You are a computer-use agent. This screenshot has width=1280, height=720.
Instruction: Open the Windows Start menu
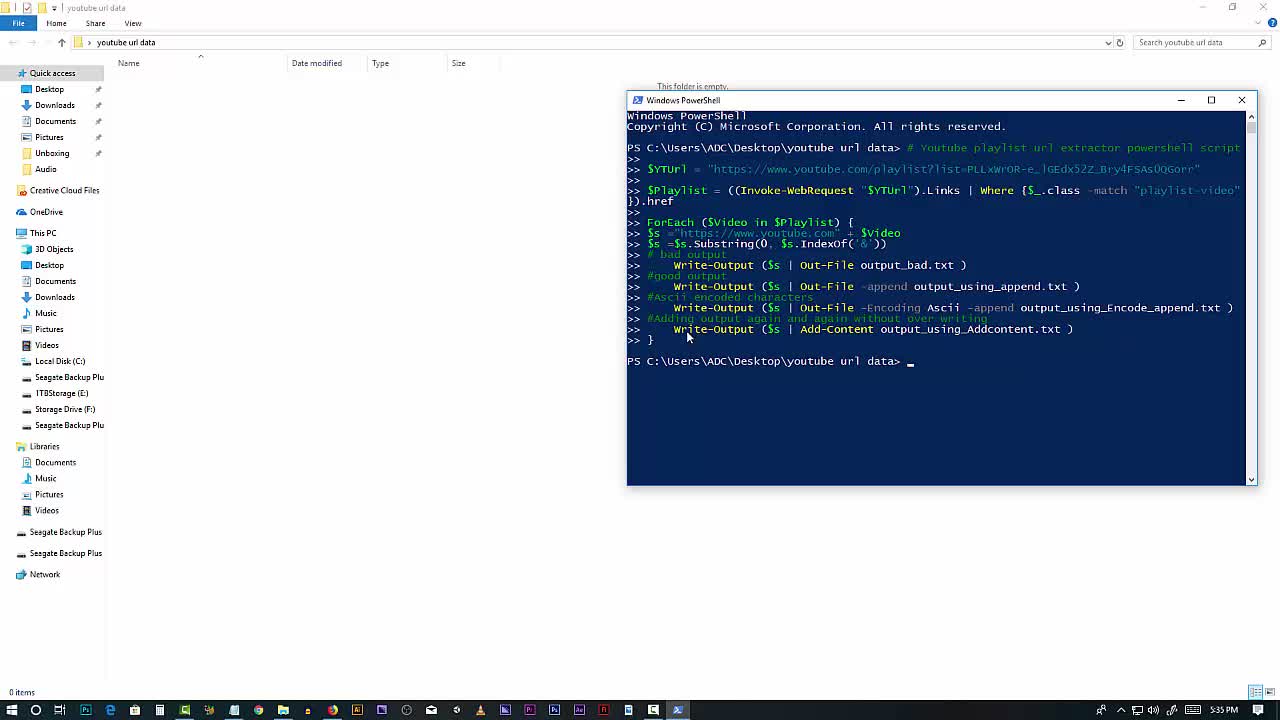coord(12,710)
